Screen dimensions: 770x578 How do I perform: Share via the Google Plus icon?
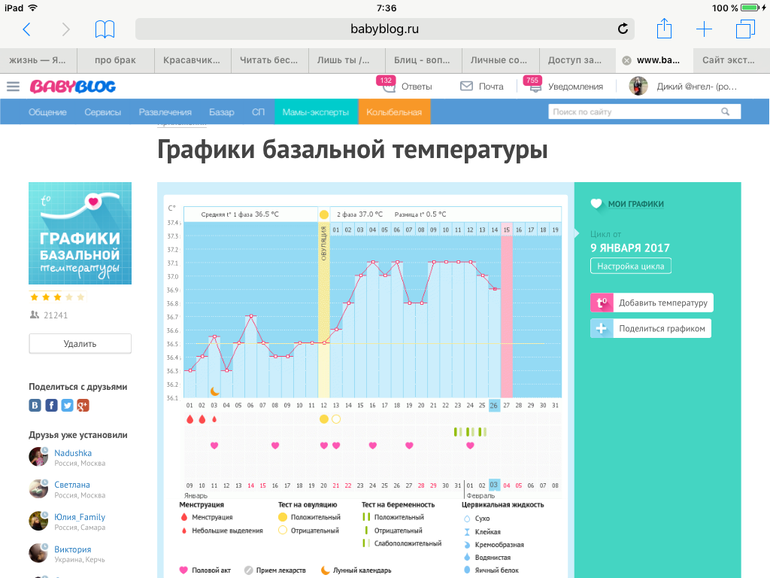click(x=83, y=405)
